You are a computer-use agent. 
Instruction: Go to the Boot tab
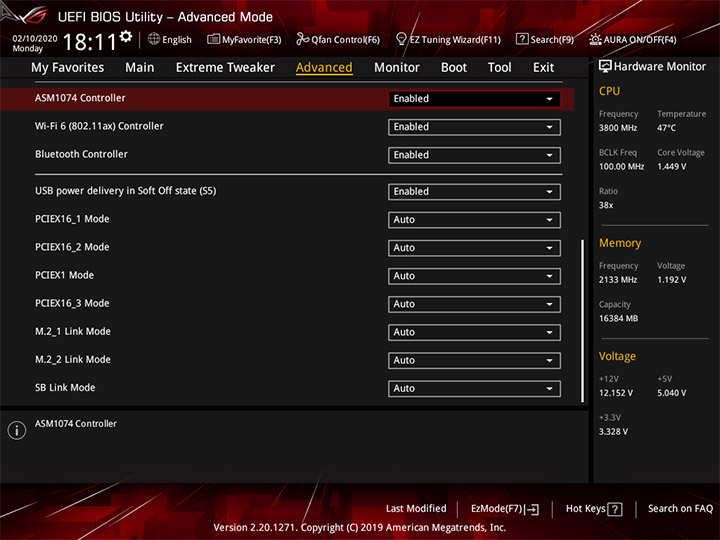[454, 68]
